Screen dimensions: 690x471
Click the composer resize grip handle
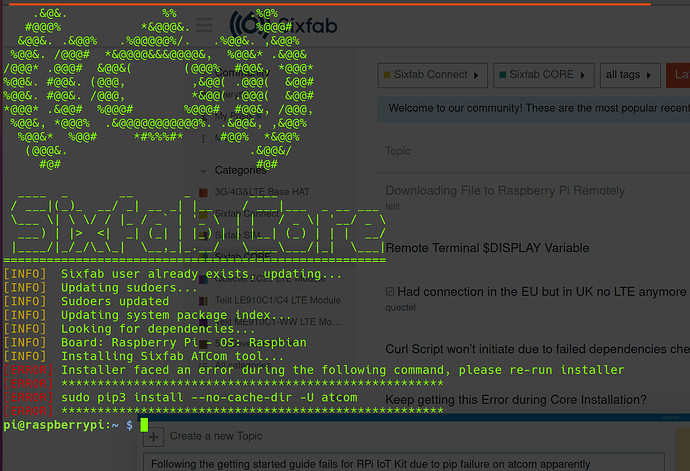pyautogui.click(x=670, y=418)
